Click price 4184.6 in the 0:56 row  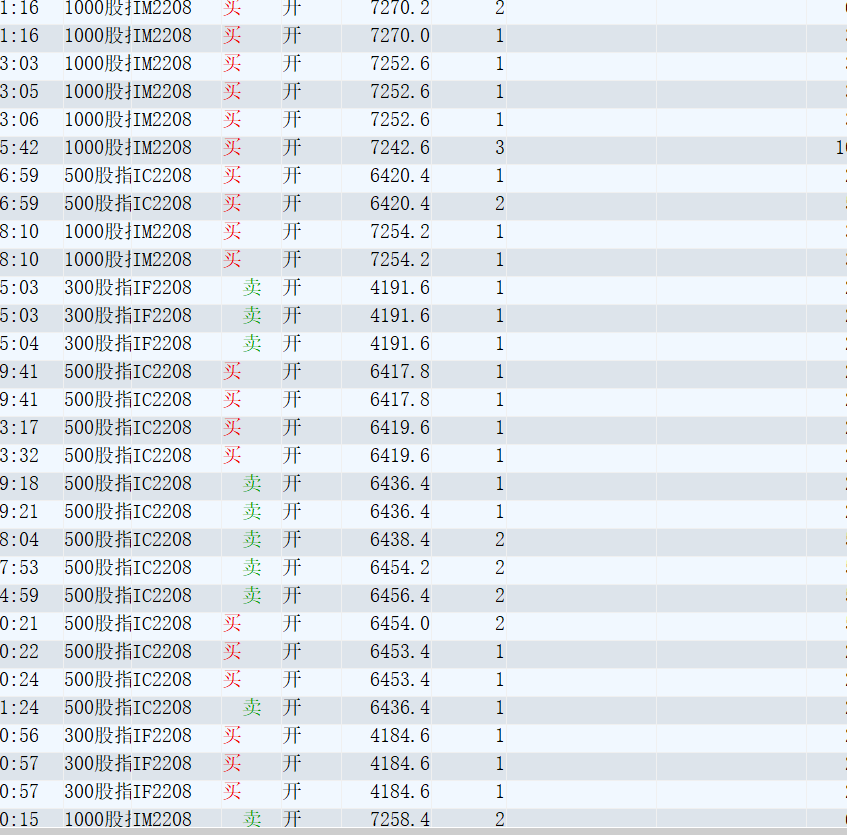400,736
